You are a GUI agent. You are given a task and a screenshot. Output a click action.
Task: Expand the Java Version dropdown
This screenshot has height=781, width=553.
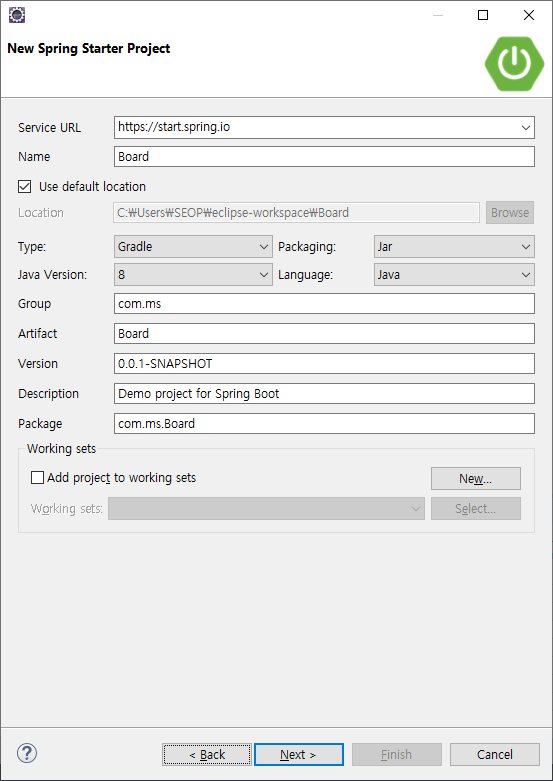[x=193, y=274]
